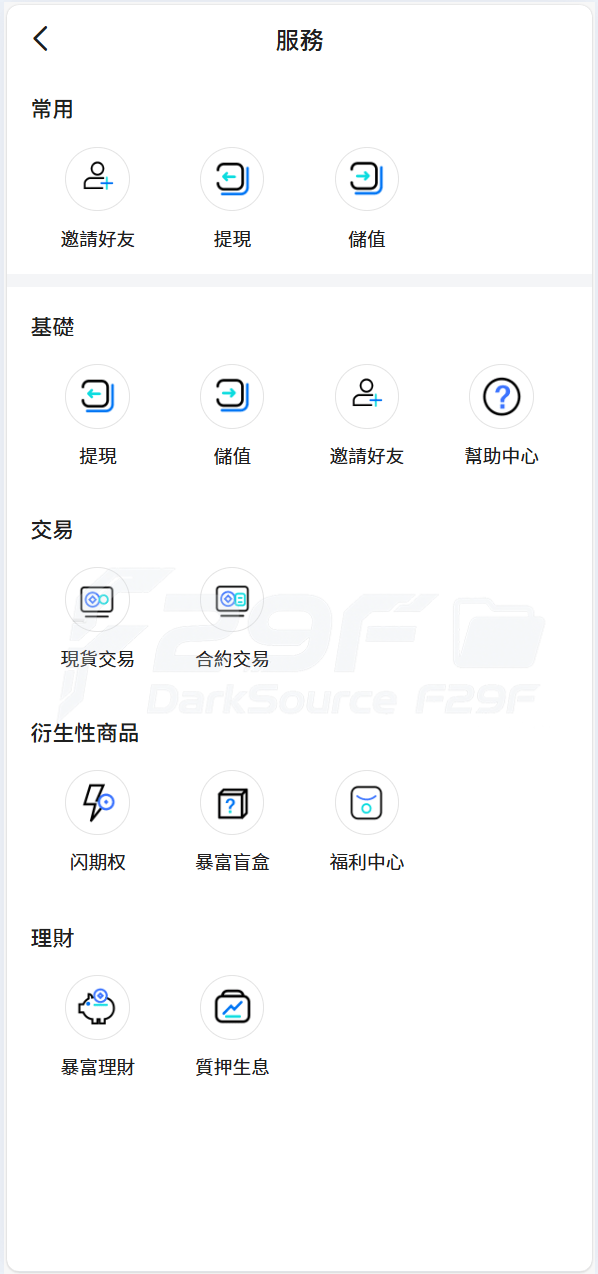The height and width of the screenshot is (1274, 598).
Task: Click the 暴富理財 text label
Action: click(x=97, y=1067)
